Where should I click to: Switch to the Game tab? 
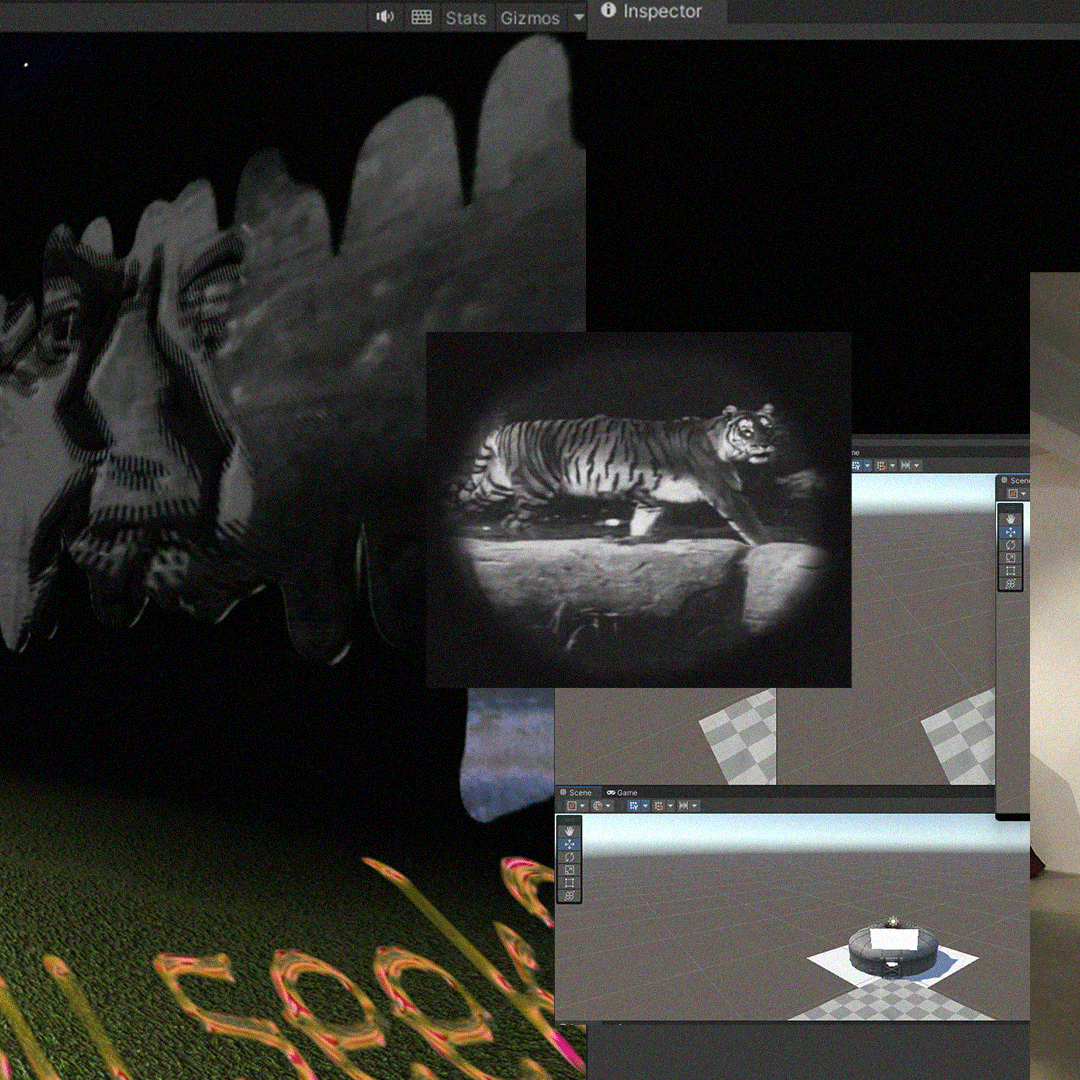622,793
